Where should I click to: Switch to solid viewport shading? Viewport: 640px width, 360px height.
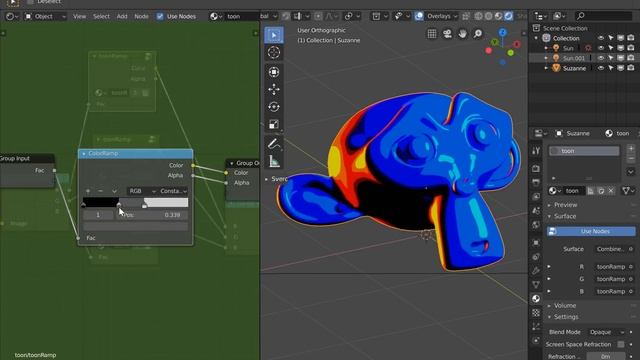(x=489, y=16)
